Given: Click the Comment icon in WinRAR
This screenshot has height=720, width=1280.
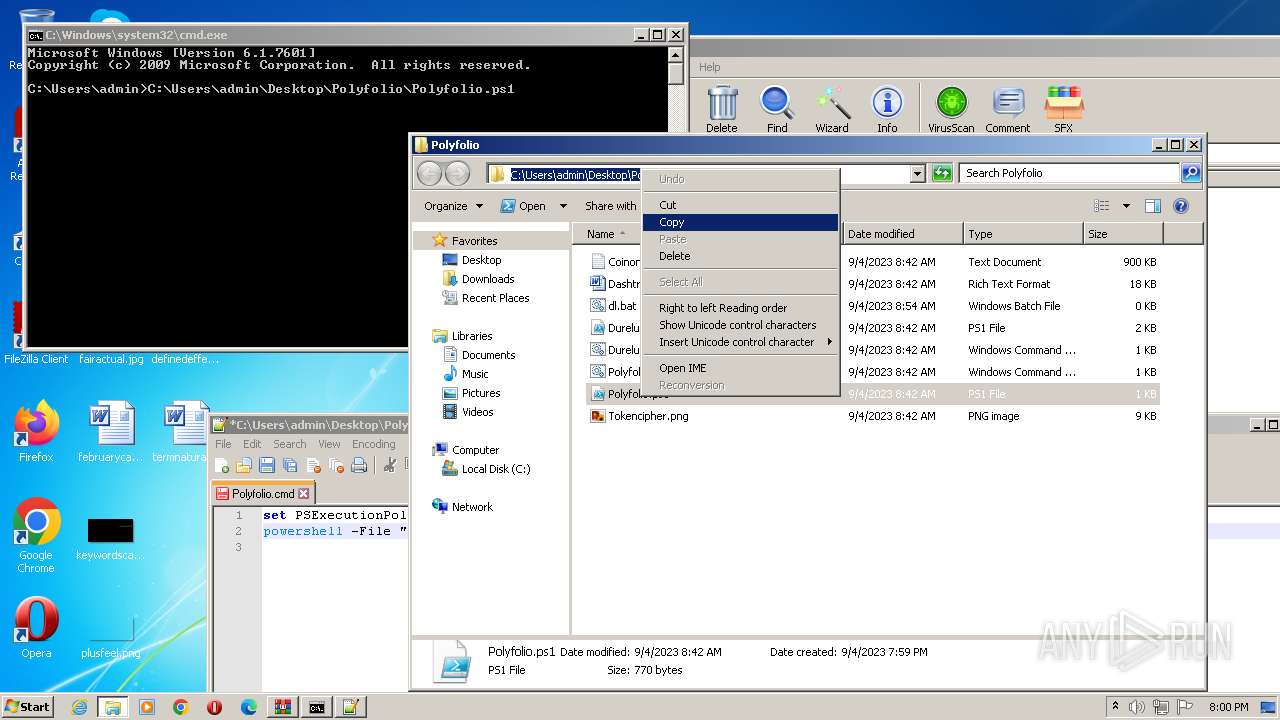Looking at the screenshot, I should 1008,109.
